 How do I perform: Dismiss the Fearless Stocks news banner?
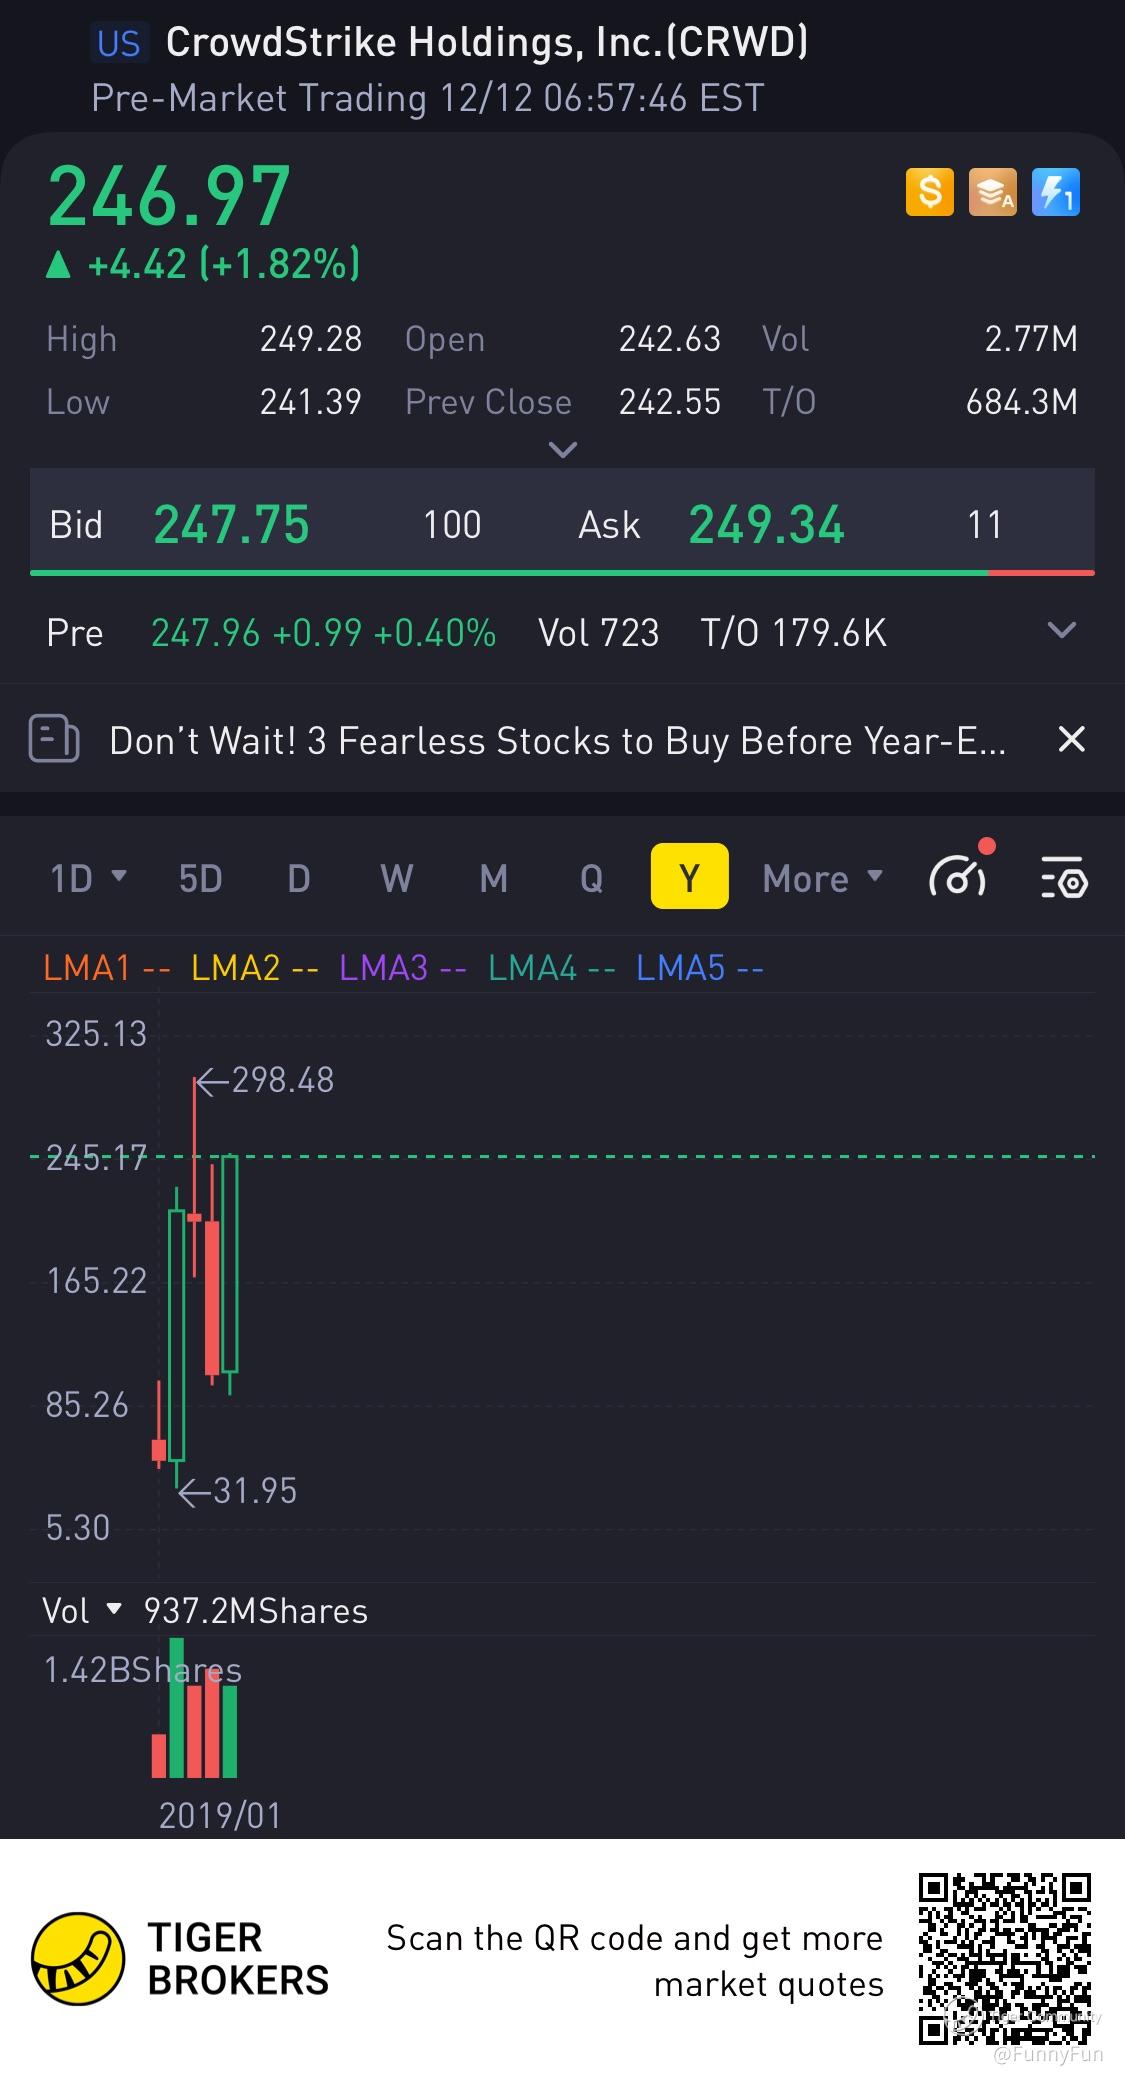pyautogui.click(x=1071, y=740)
